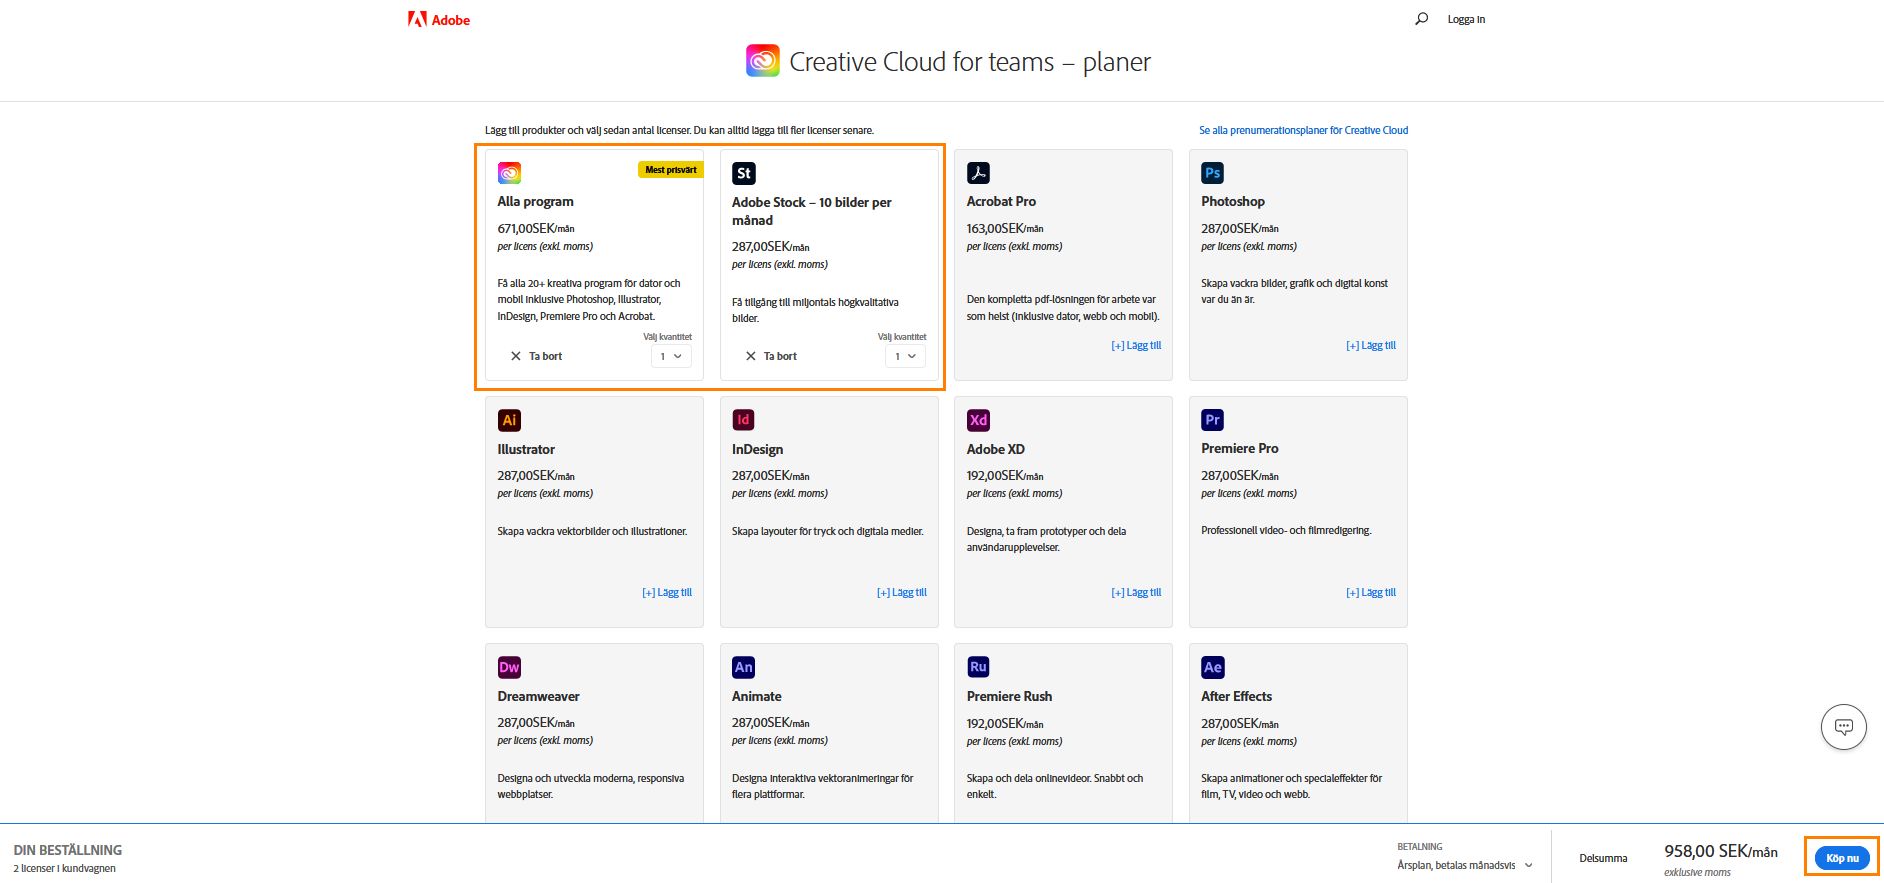This screenshot has height=883, width=1884.
Task: Open the chat support bubble icon
Action: [x=1844, y=727]
